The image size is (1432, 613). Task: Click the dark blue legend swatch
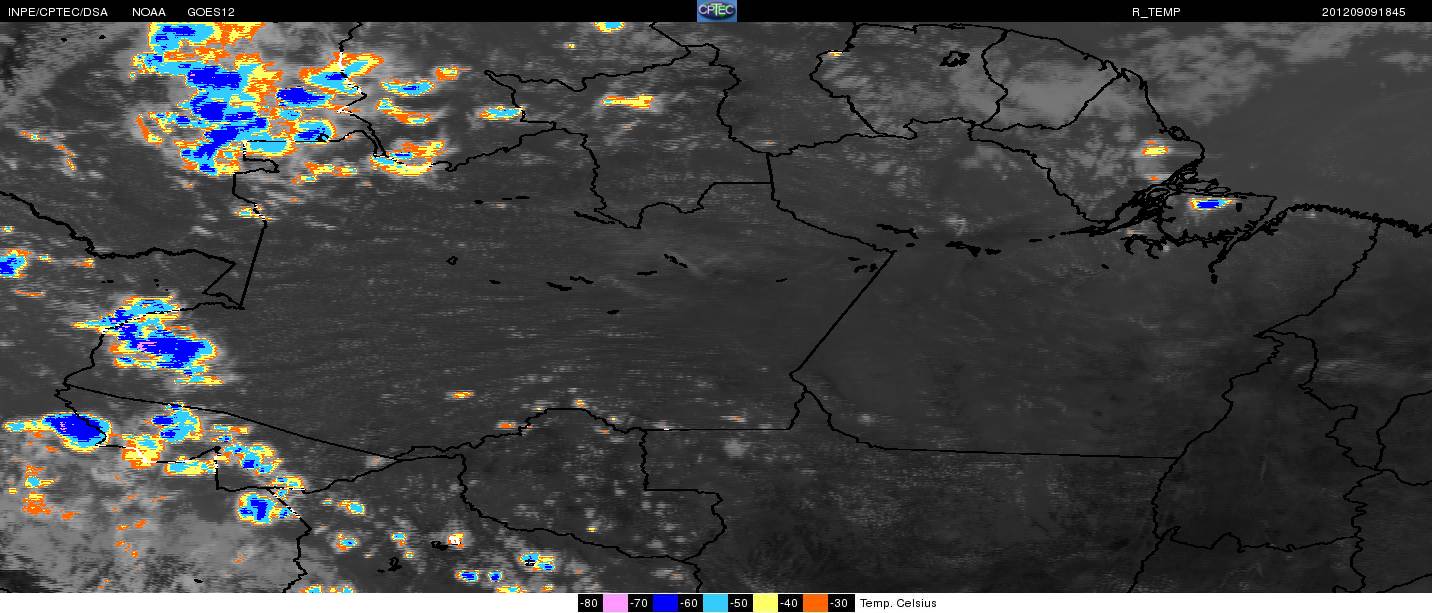pyautogui.click(x=665, y=603)
